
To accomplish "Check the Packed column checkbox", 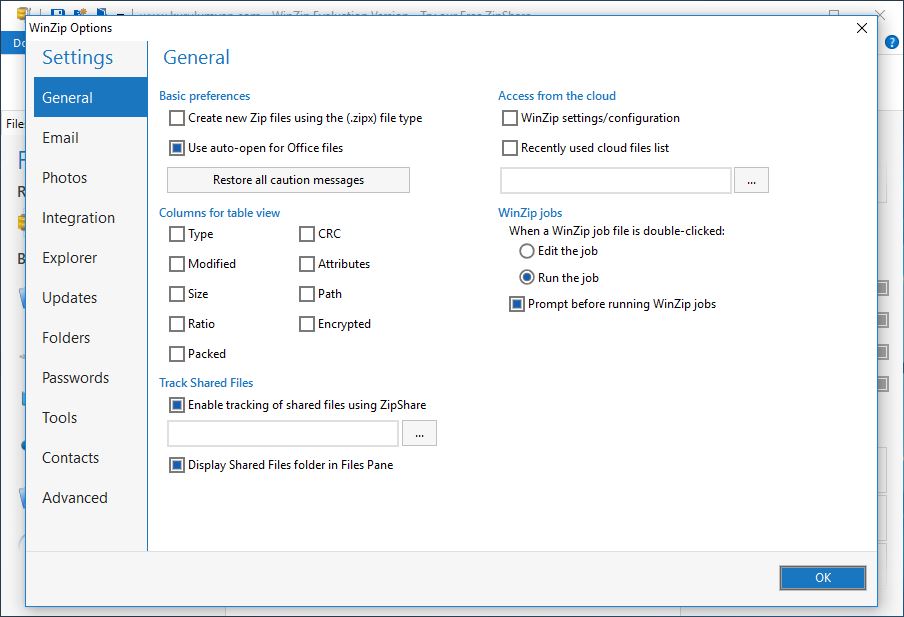I will (177, 354).
